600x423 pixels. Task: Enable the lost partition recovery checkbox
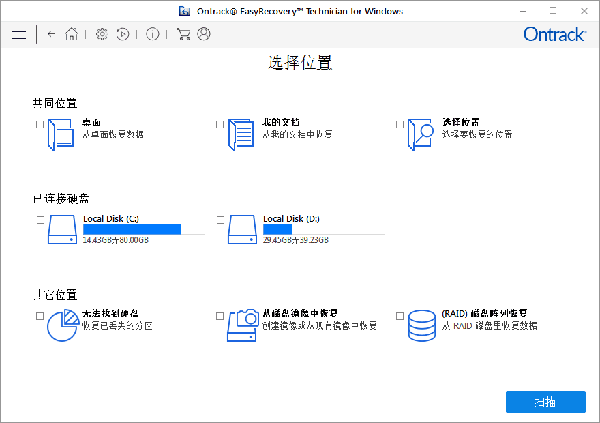click(x=39, y=316)
